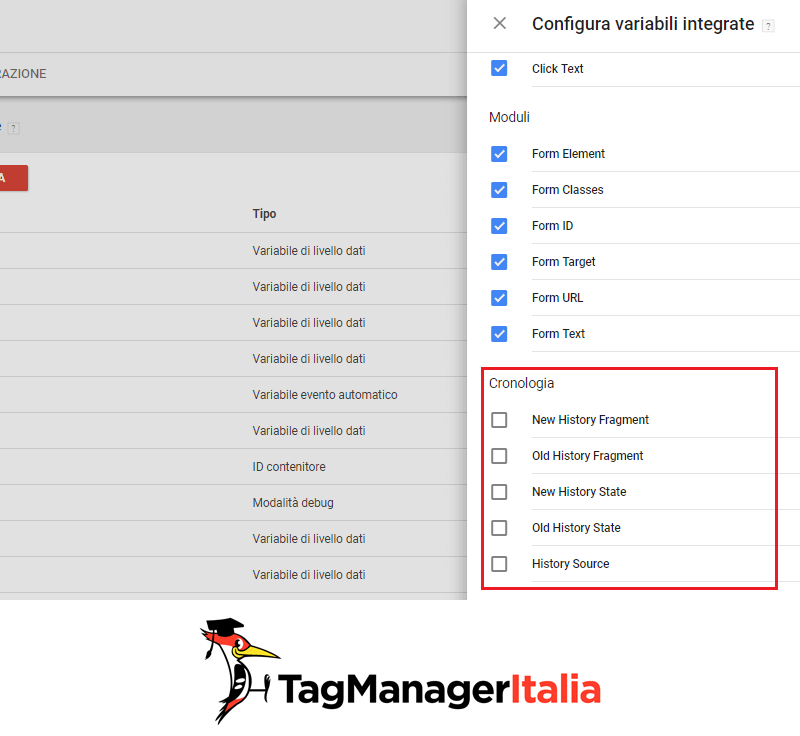The width and height of the screenshot is (800, 736).
Task: Uncheck the Form Text checkbox
Action: (x=499, y=334)
